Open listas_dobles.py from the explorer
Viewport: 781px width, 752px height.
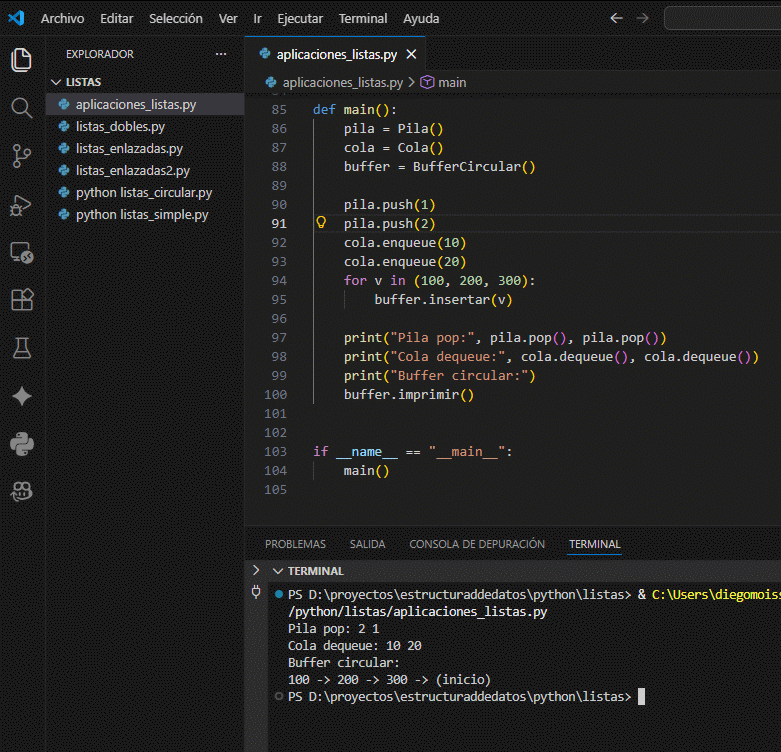click(x=120, y=127)
